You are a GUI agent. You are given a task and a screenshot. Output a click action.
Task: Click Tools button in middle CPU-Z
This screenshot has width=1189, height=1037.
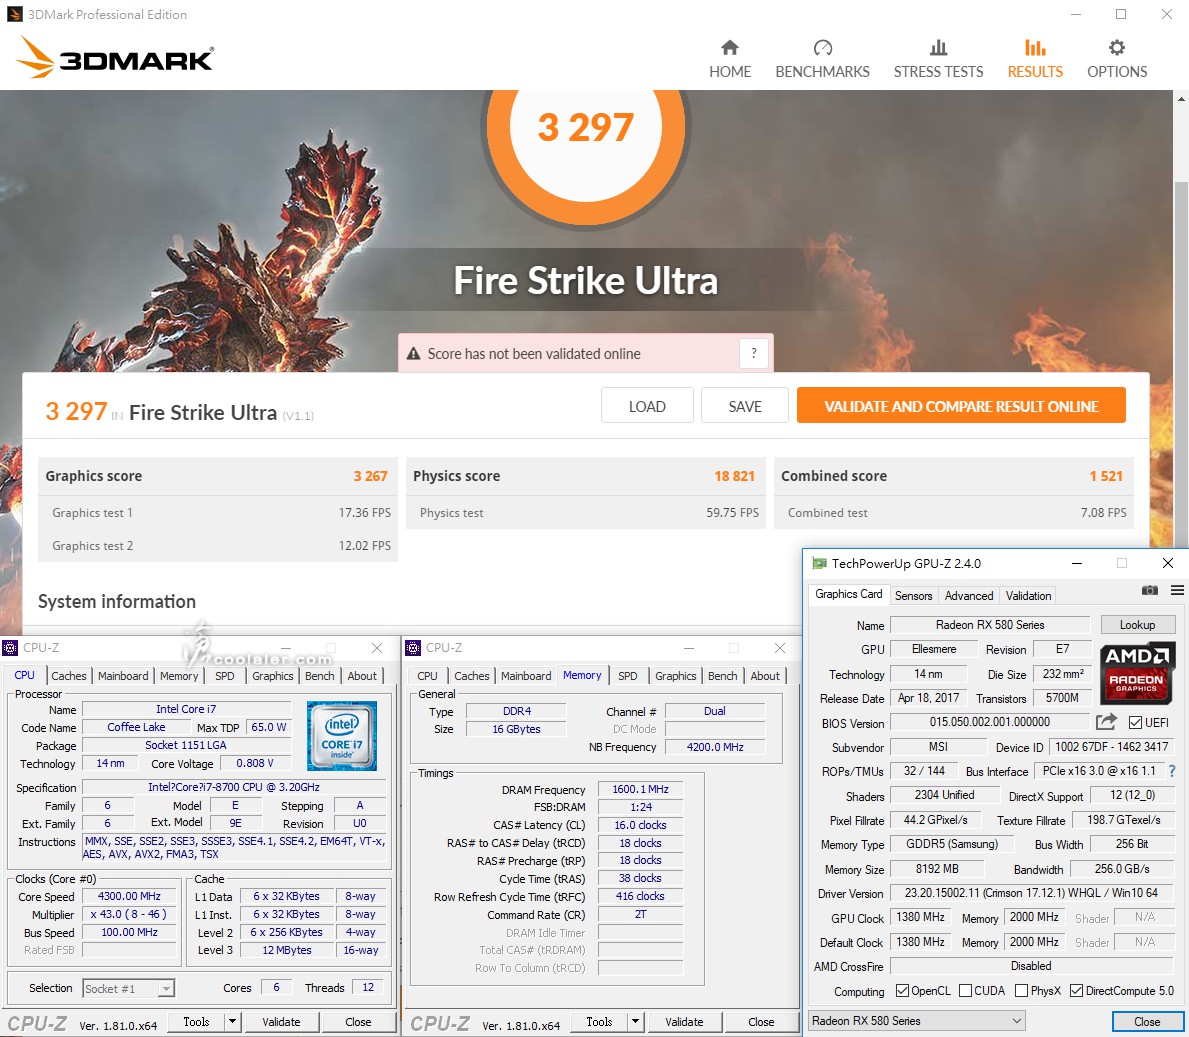point(599,1022)
